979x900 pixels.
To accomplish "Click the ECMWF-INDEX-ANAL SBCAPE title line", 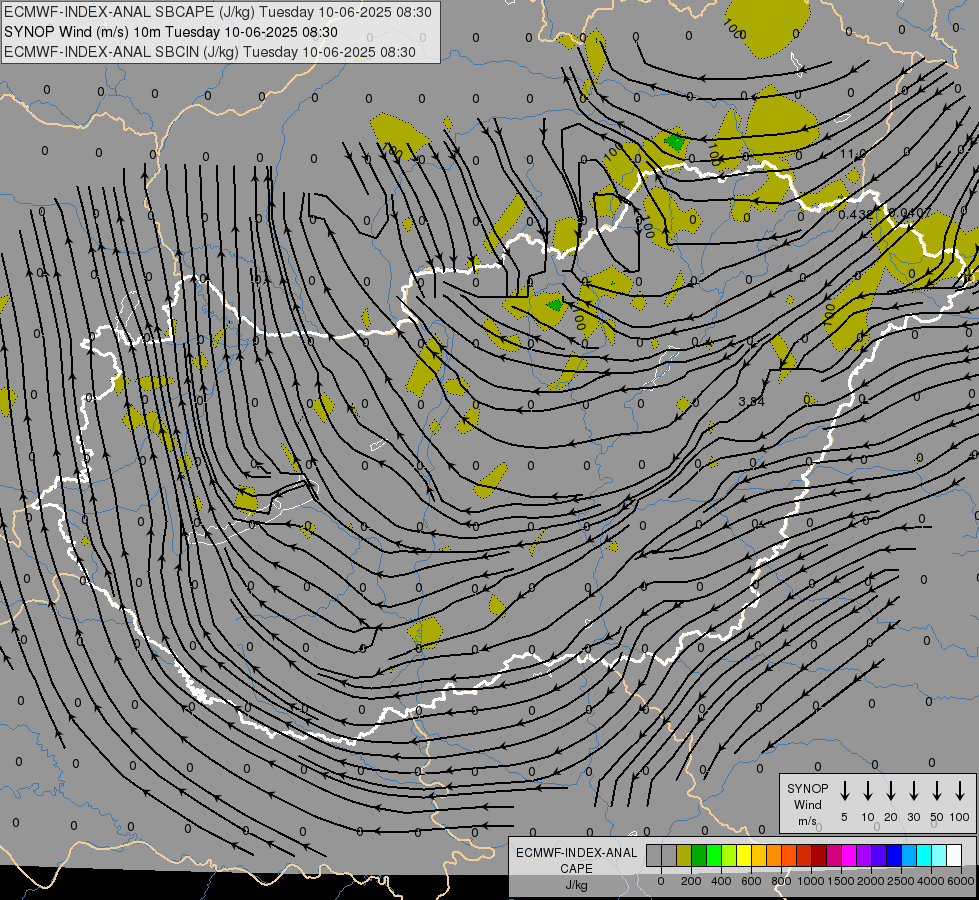I will (x=218, y=12).
